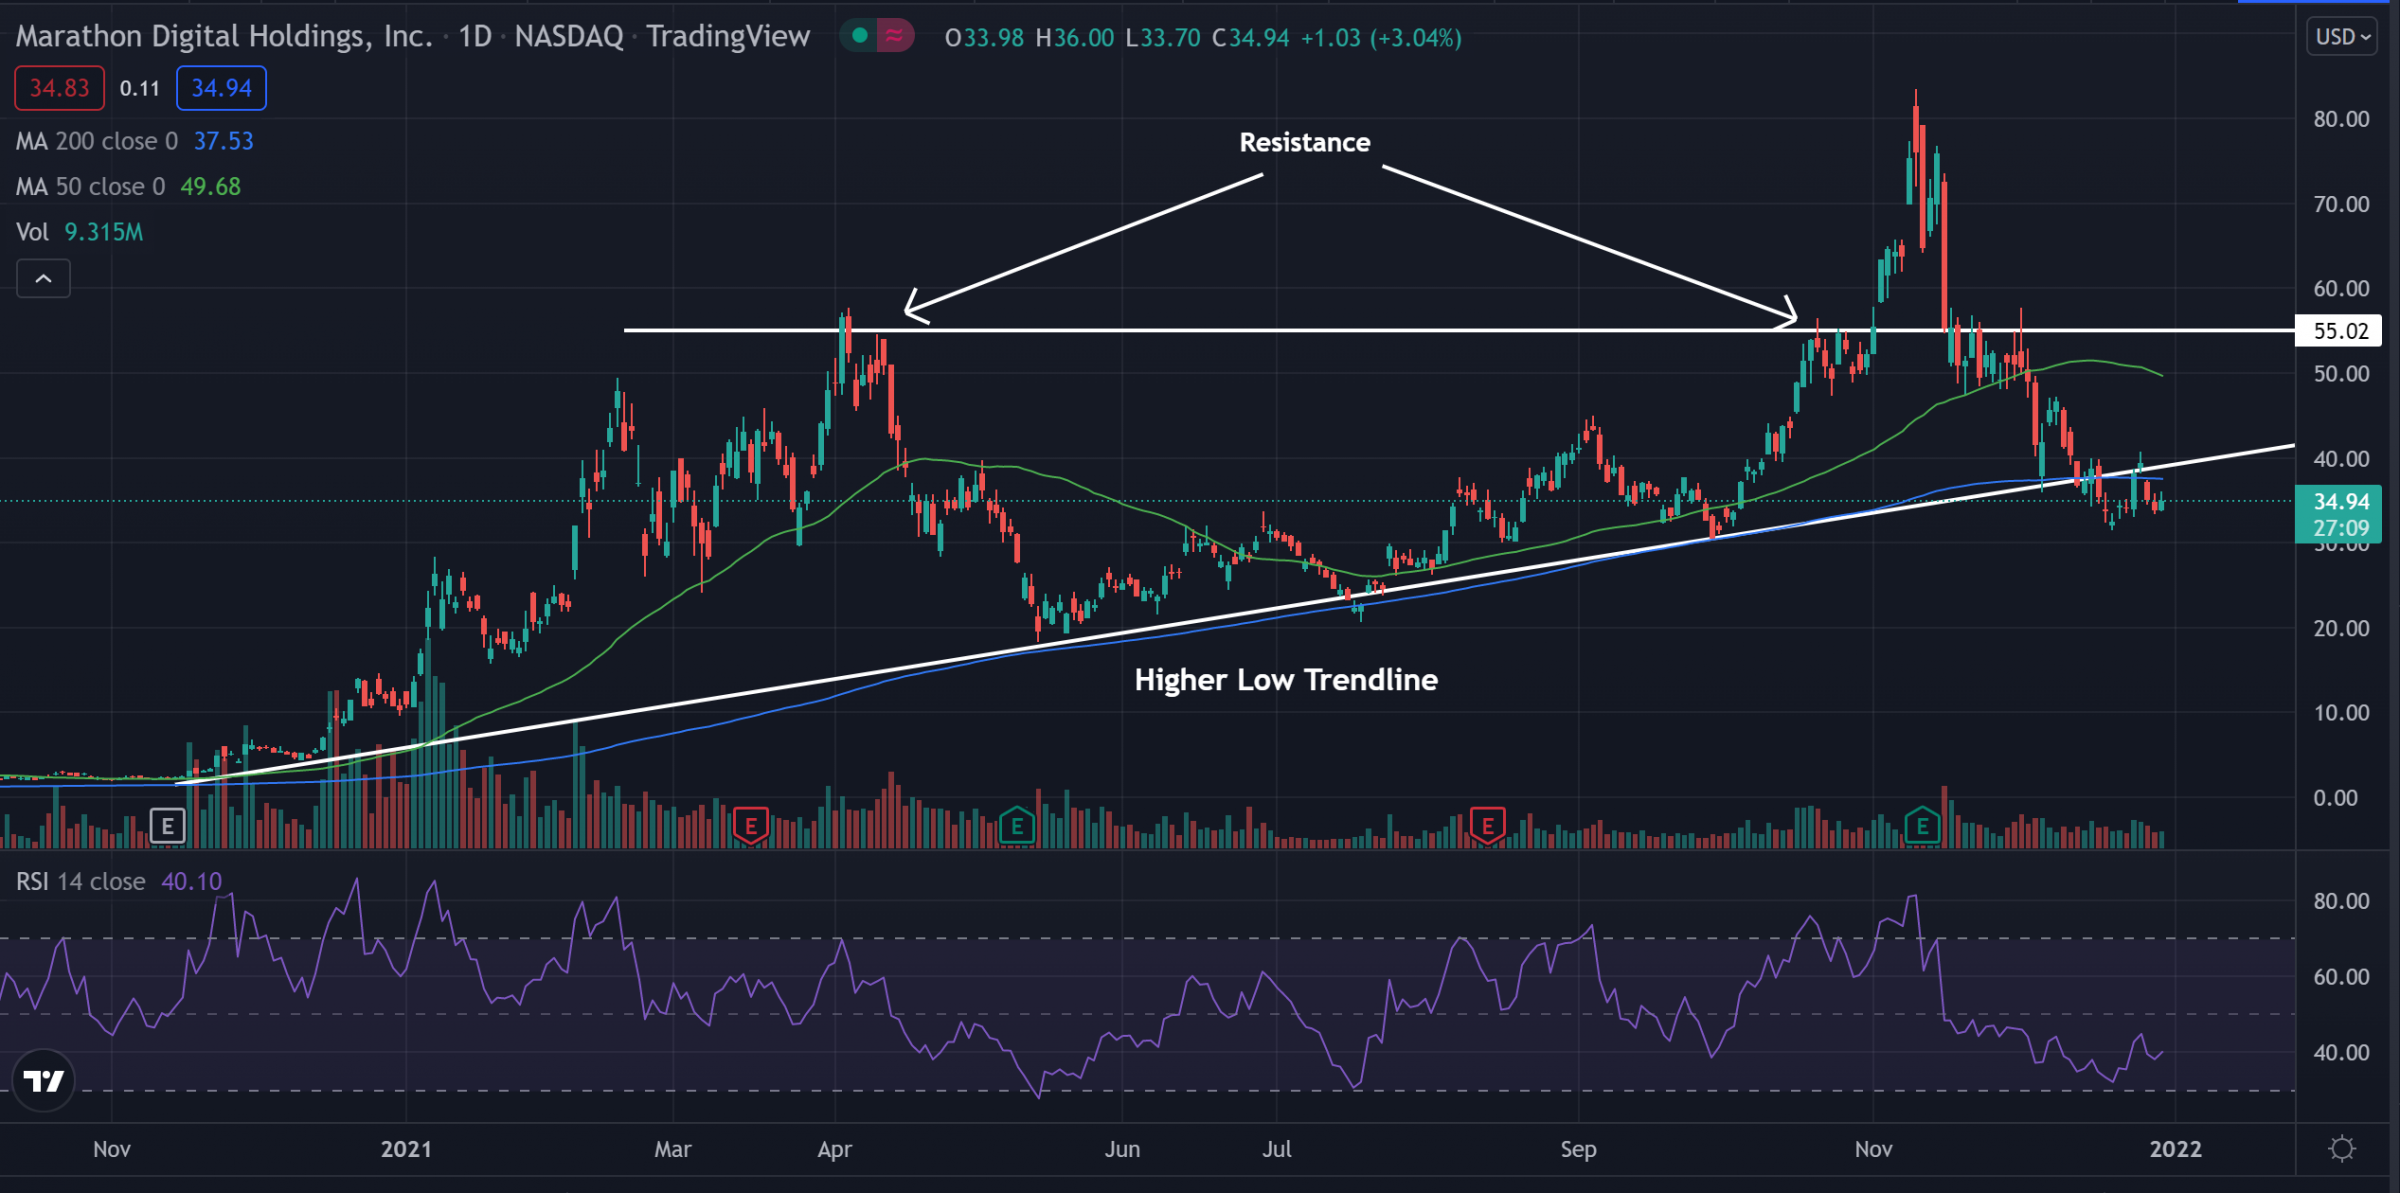Click the 2021 label on time axis
The width and height of the screenshot is (2400, 1193).
pyautogui.click(x=406, y=1149)
